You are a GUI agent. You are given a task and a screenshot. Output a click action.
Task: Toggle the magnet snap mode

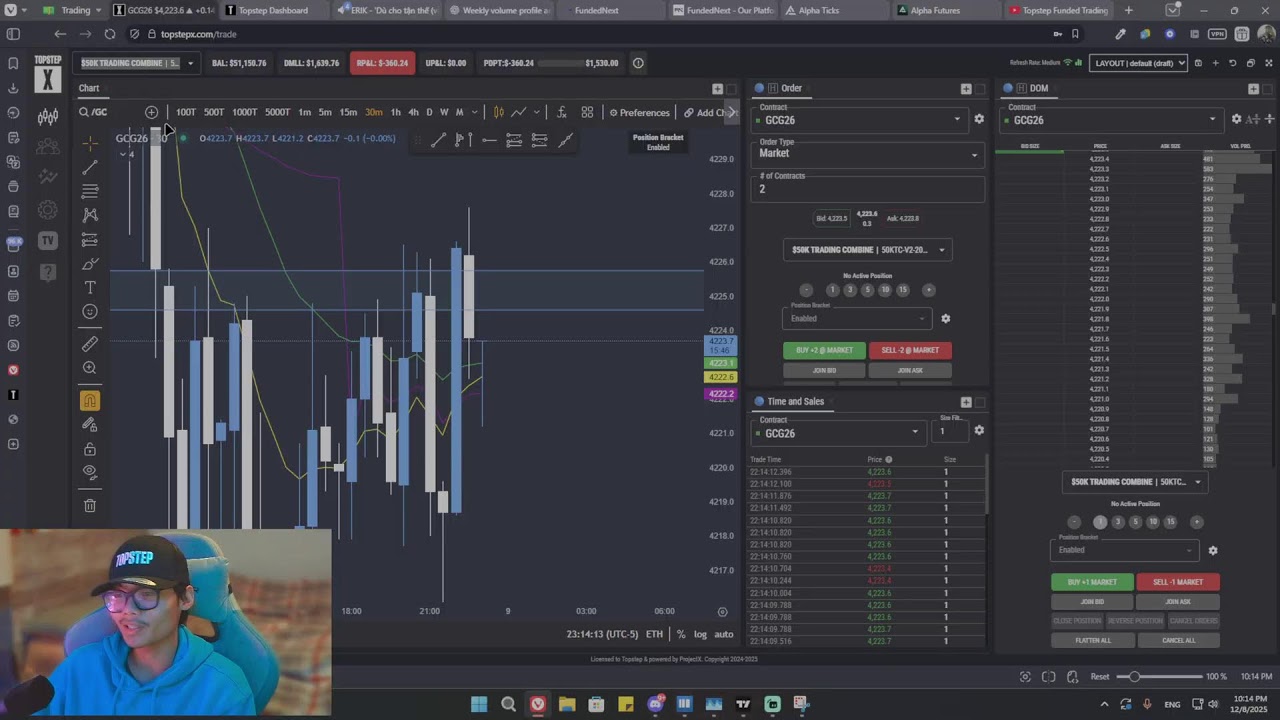point(90,401)
